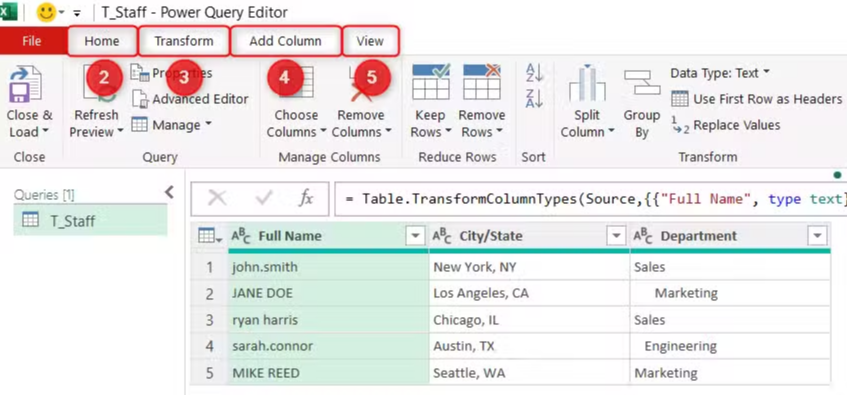This screenshot has height=395, width=847.
Task: Click the ryan harris cell
Action: 328,320
